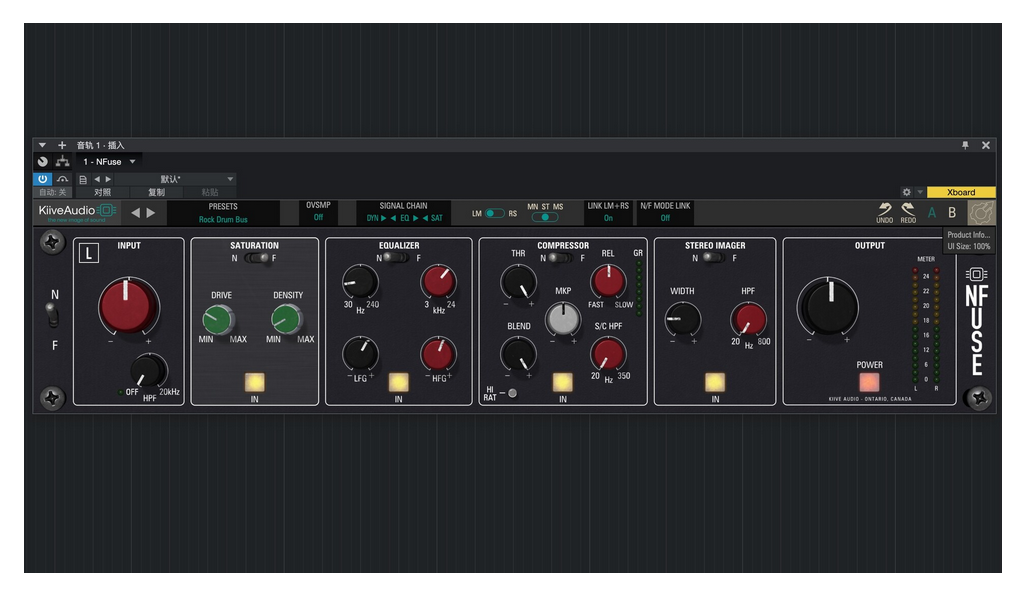
Task: Click the UNDO arrow icon
Action: point(884,212)
